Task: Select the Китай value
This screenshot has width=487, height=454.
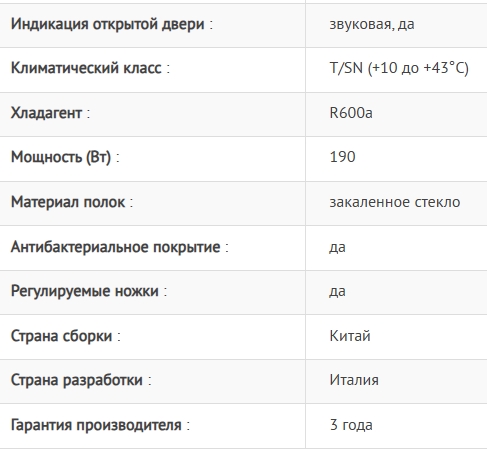Action: [x=350, y=336]
